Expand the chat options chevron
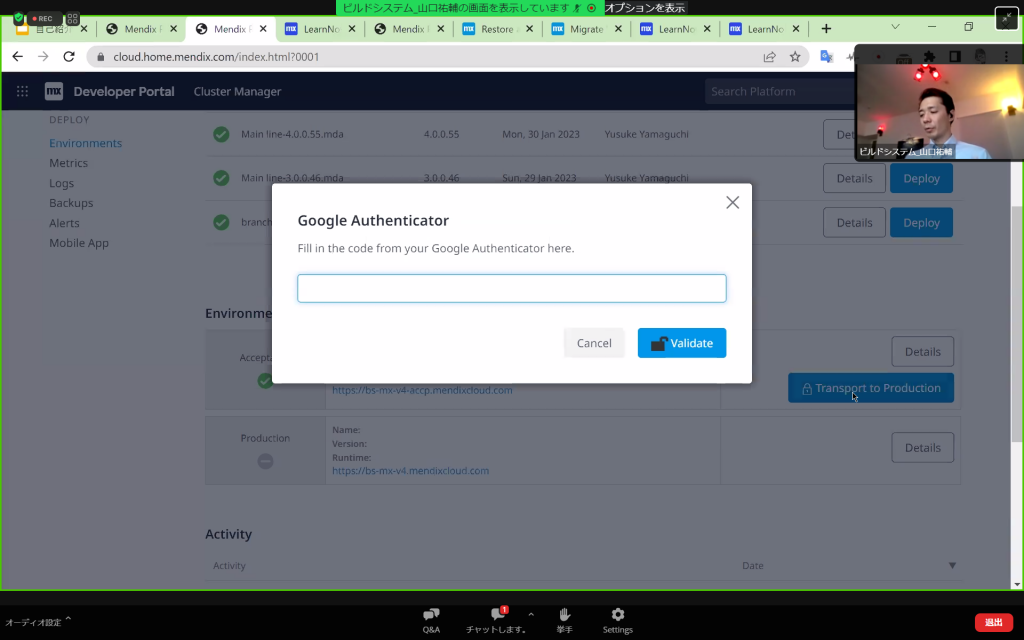1024x640 pixels. [531, 614]
